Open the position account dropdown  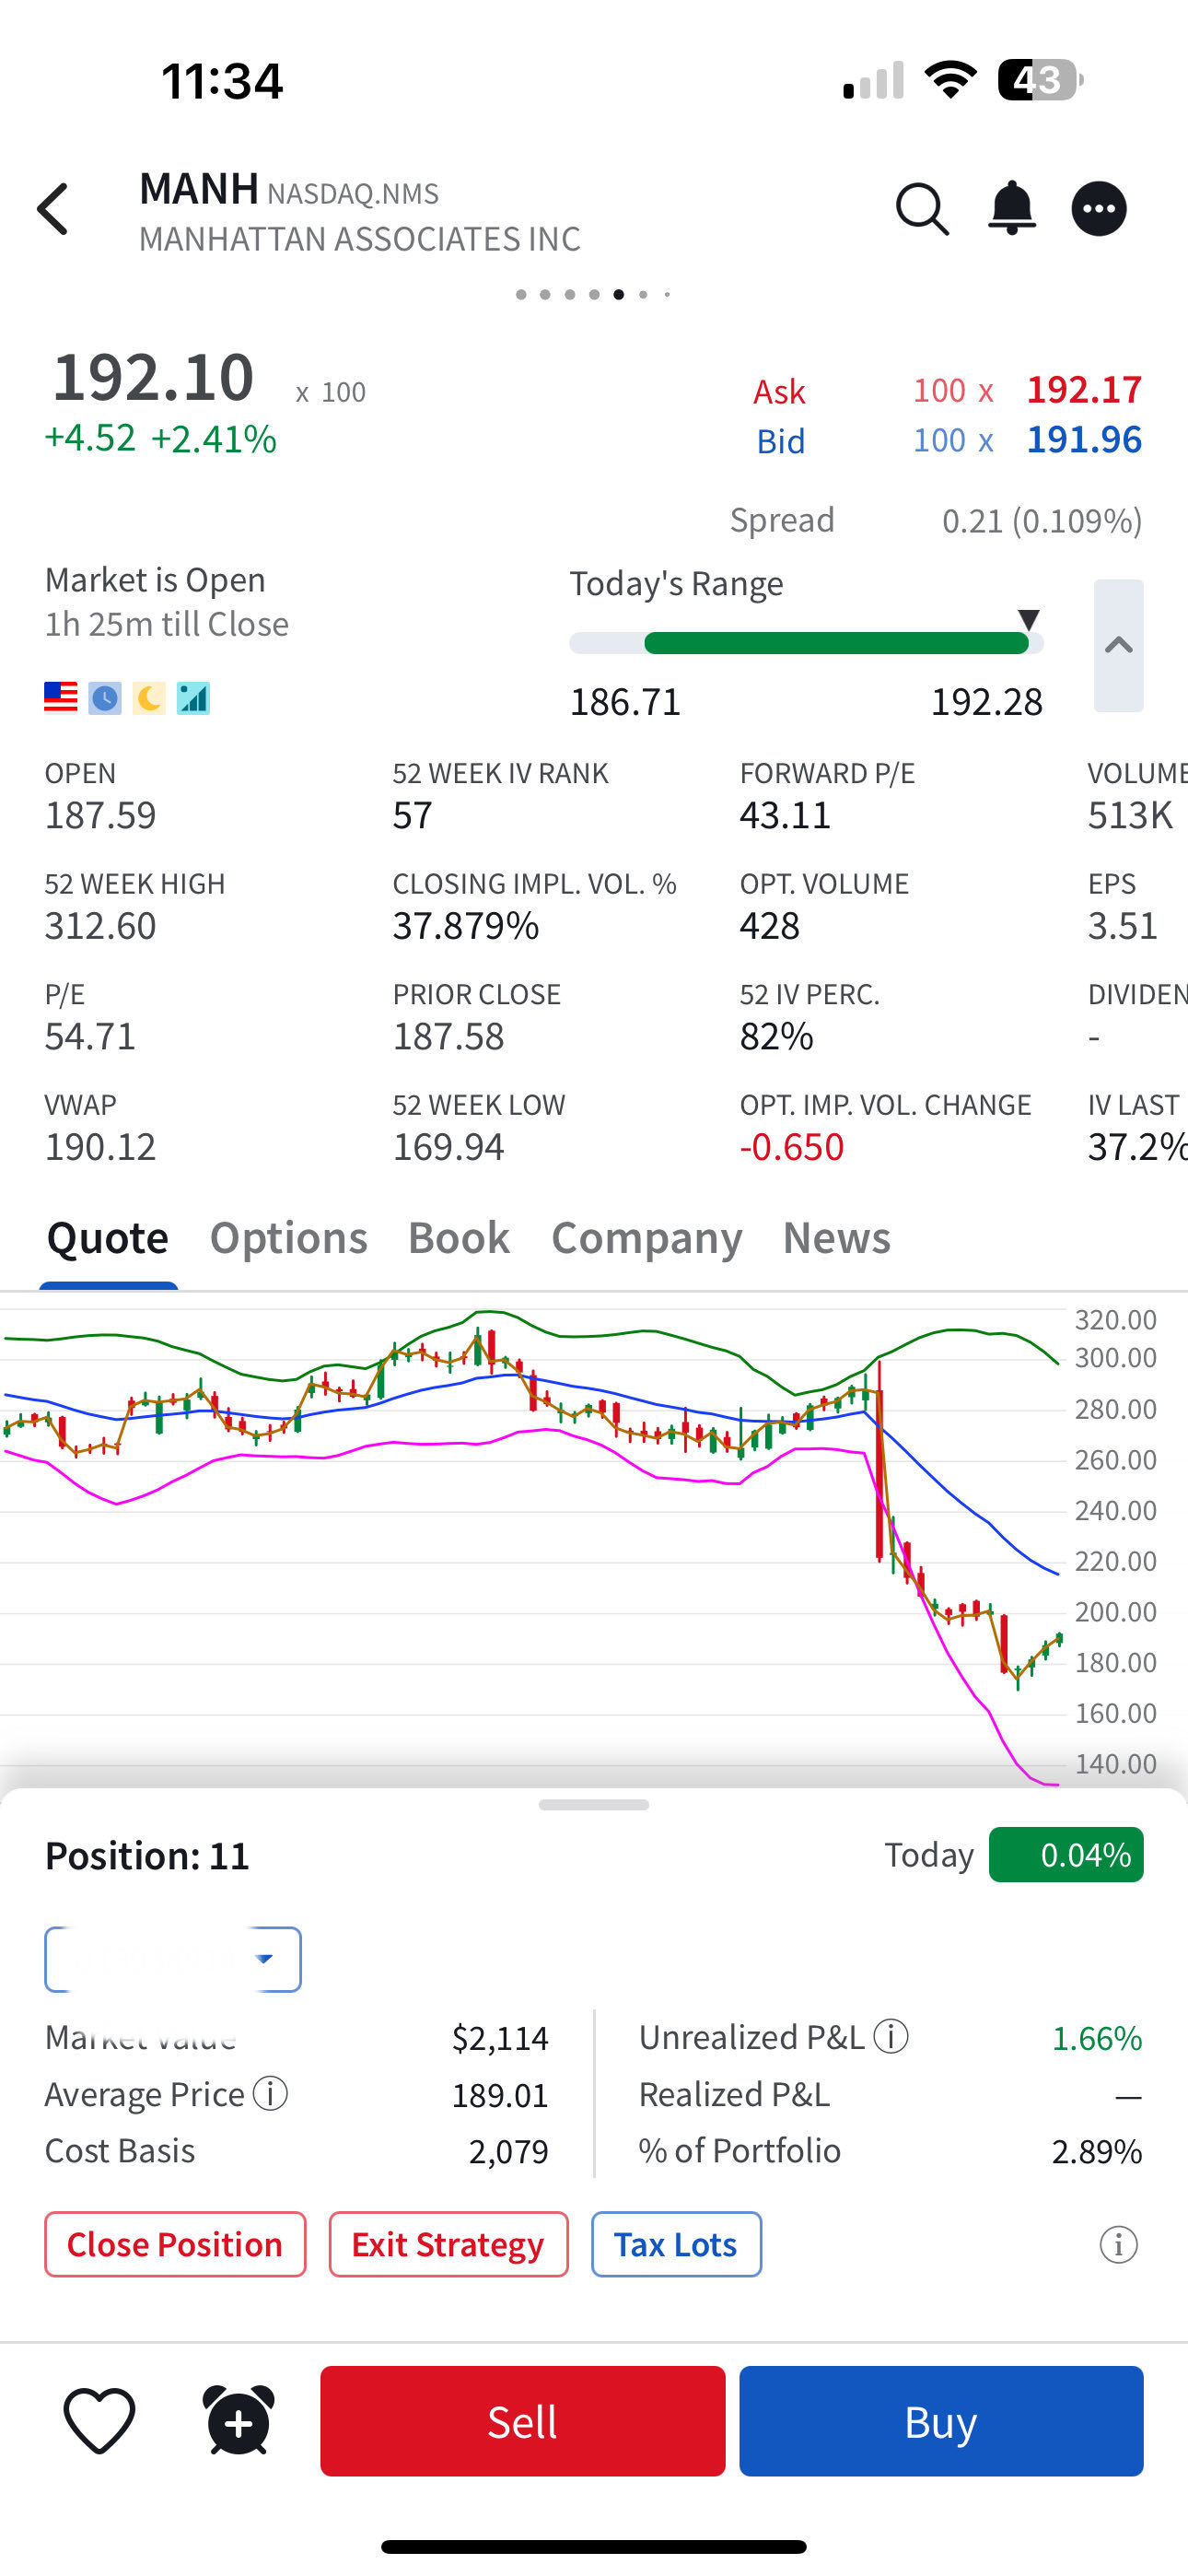click(173, 1959)
